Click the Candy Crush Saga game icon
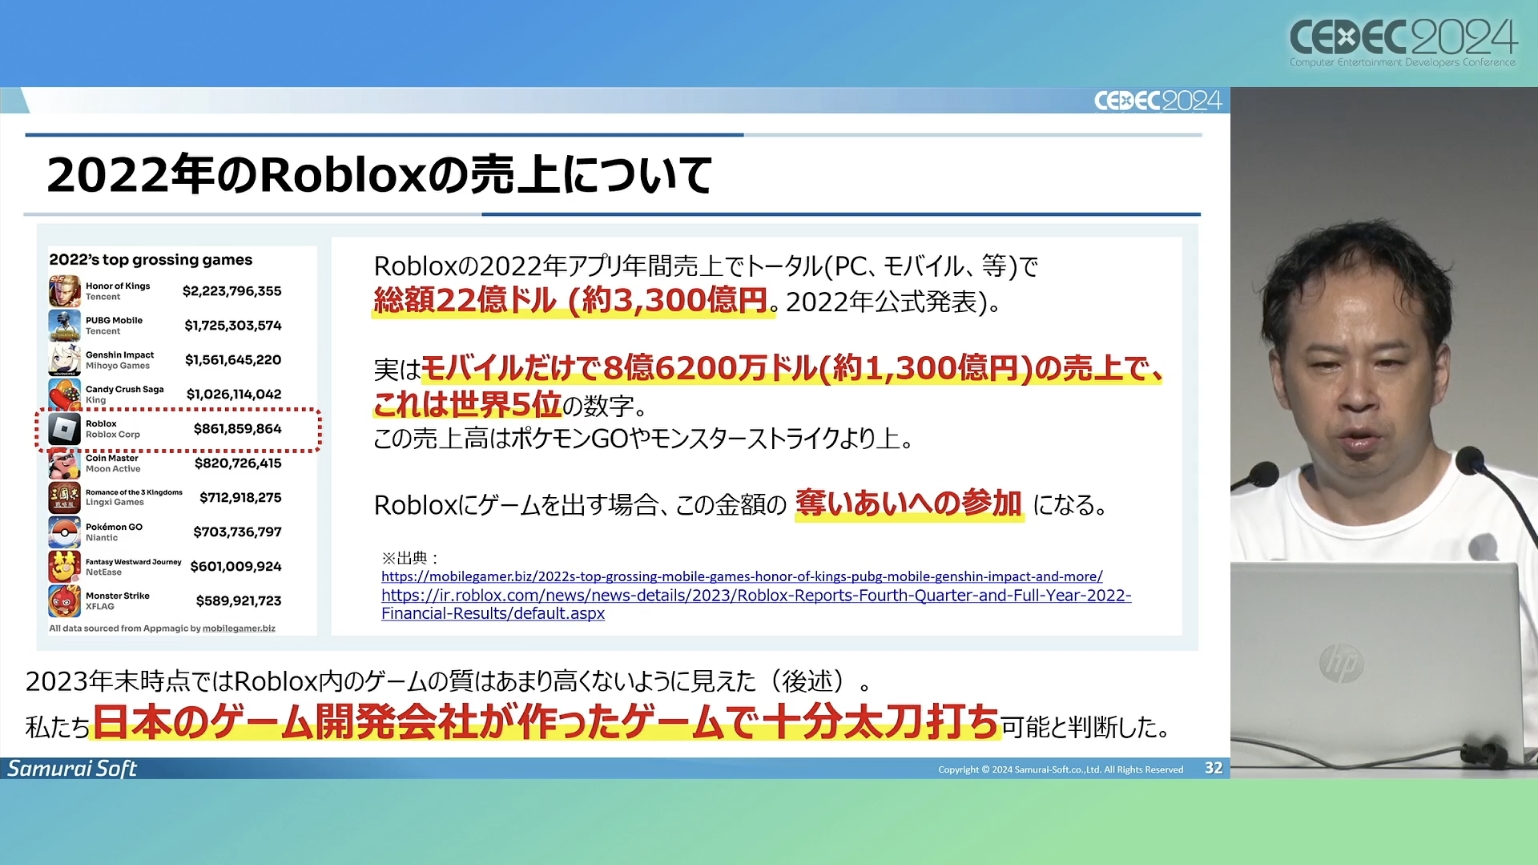 pos(64,394)
